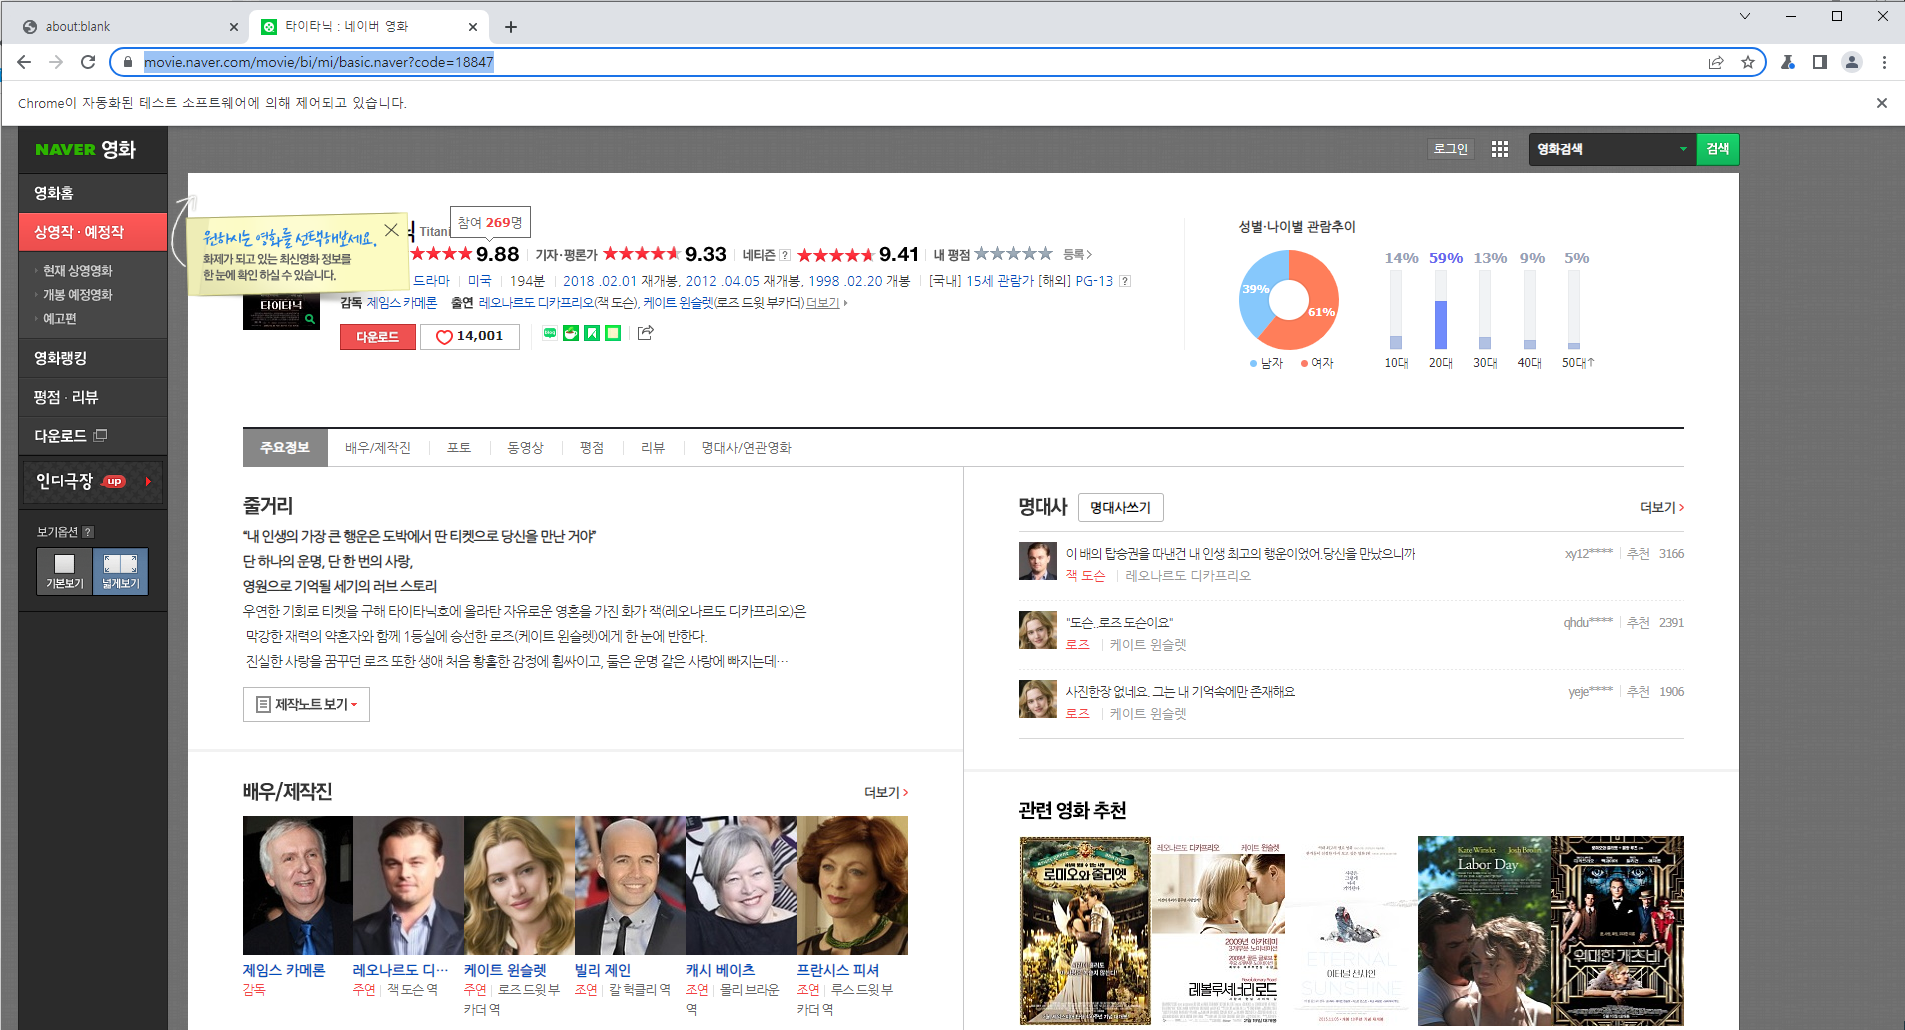Open 예고편 sidebar link

[60, 319]
